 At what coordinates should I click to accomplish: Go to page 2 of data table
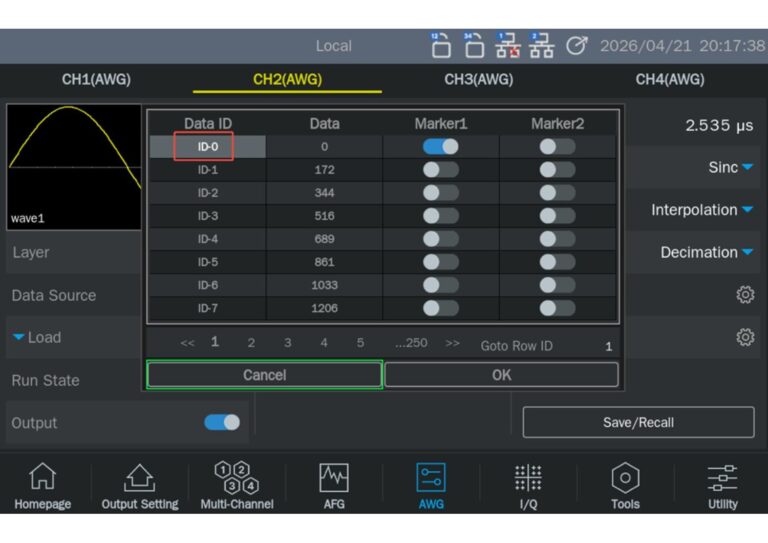pos(251,343)
